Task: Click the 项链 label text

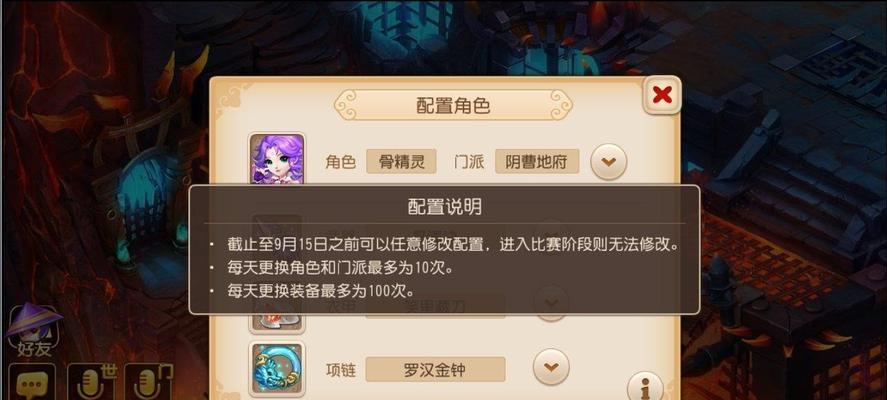Action: pos(341,370)
